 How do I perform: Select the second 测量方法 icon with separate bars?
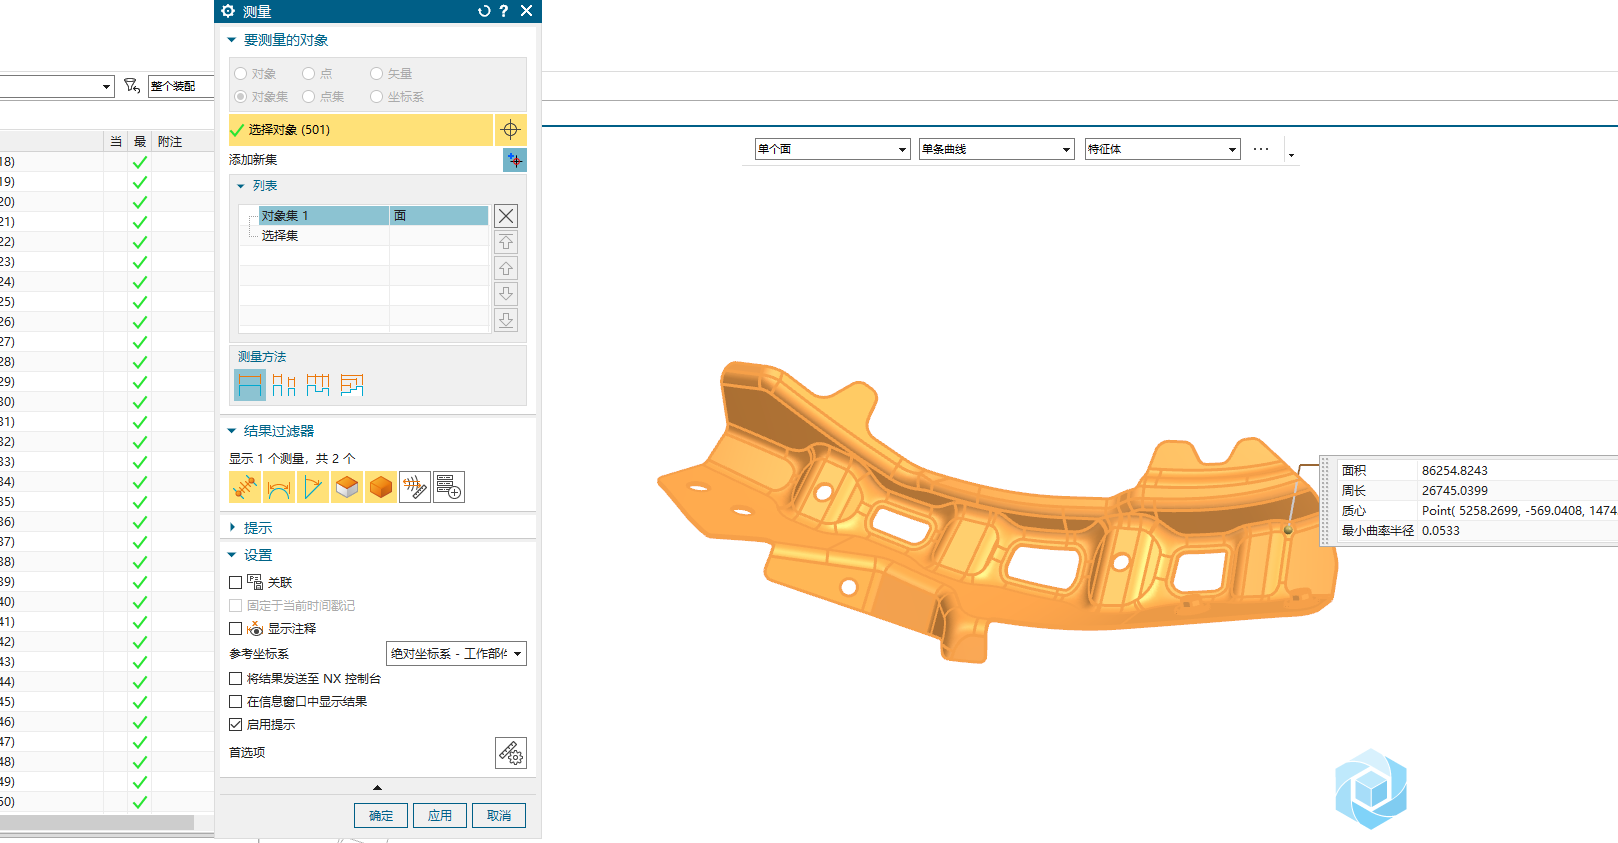coord(284,385)
